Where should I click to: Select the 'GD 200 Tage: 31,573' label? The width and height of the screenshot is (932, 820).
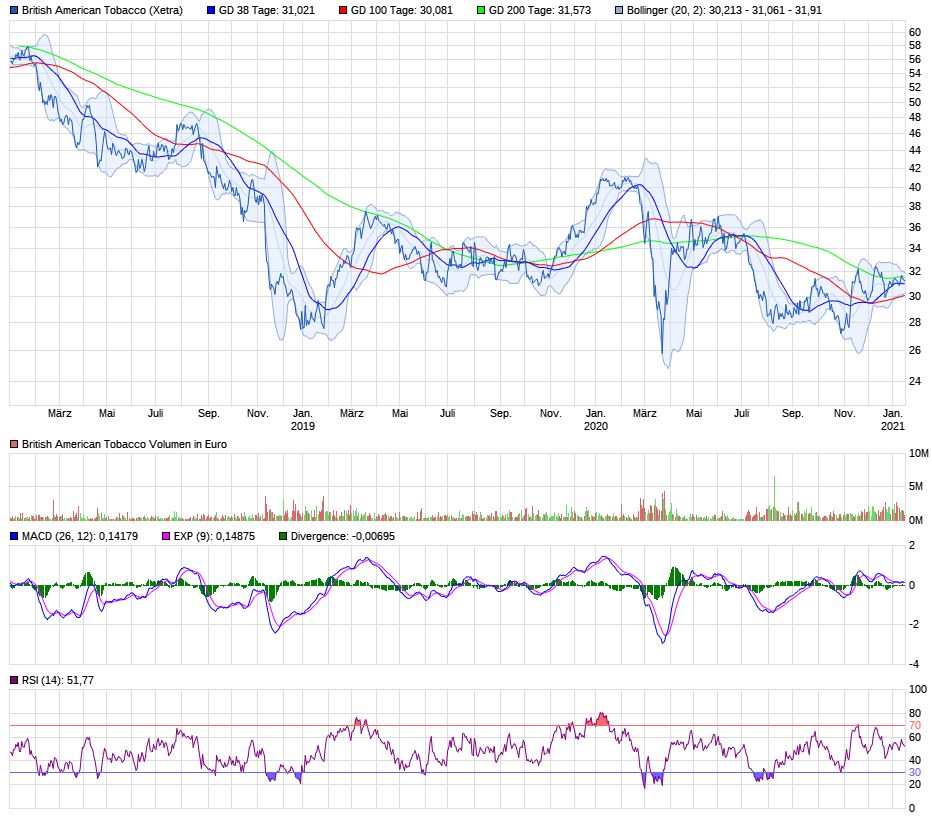click(540, 10)
